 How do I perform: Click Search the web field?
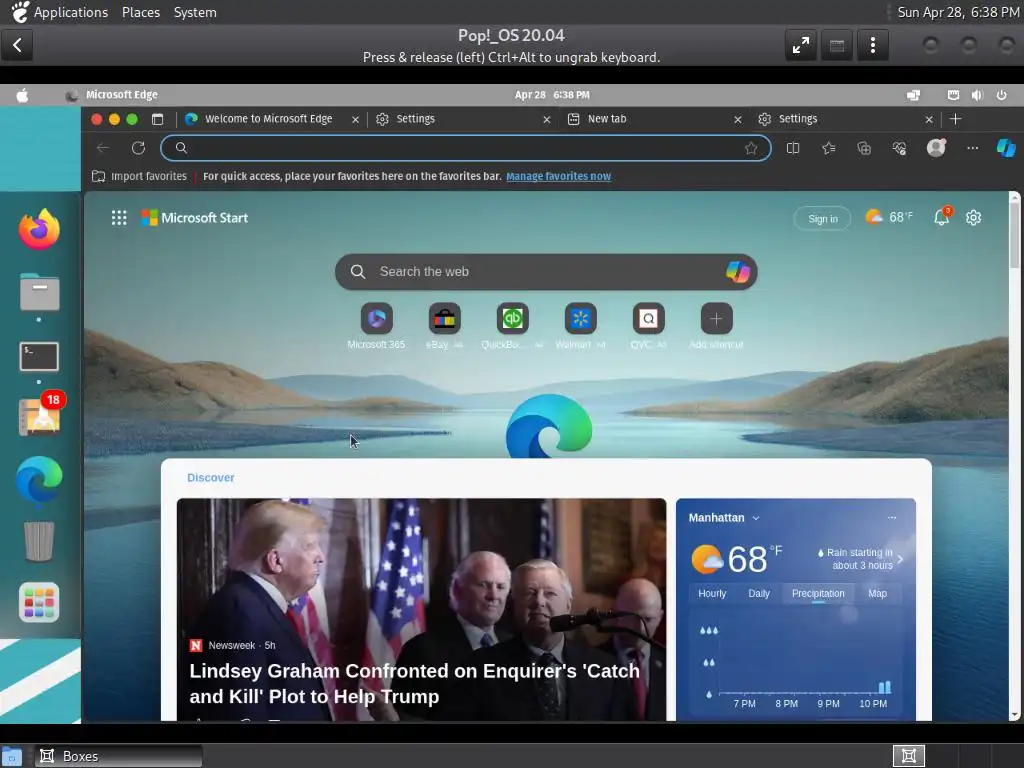[546, 272]
